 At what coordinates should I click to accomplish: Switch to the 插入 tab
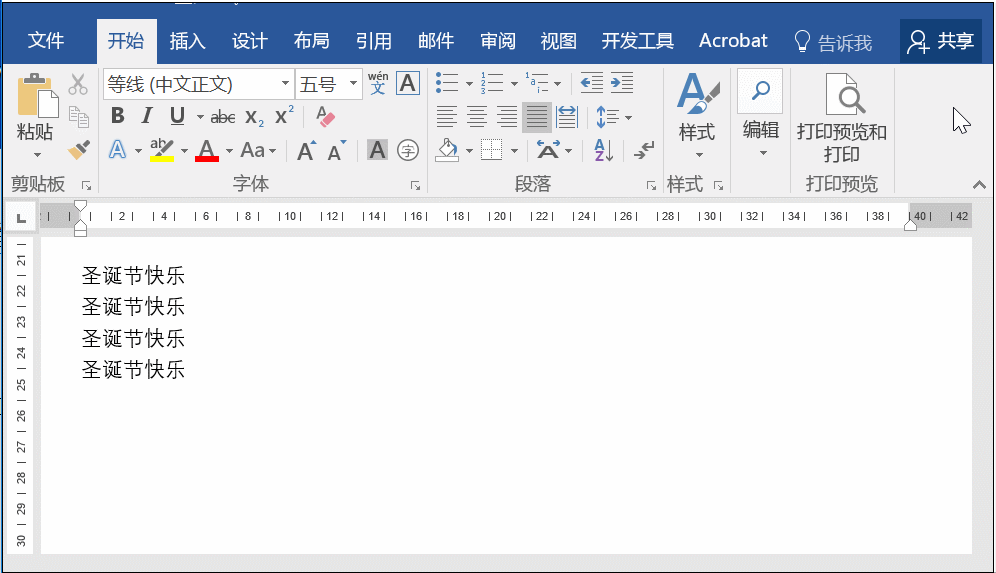click(x=187, y=41)
